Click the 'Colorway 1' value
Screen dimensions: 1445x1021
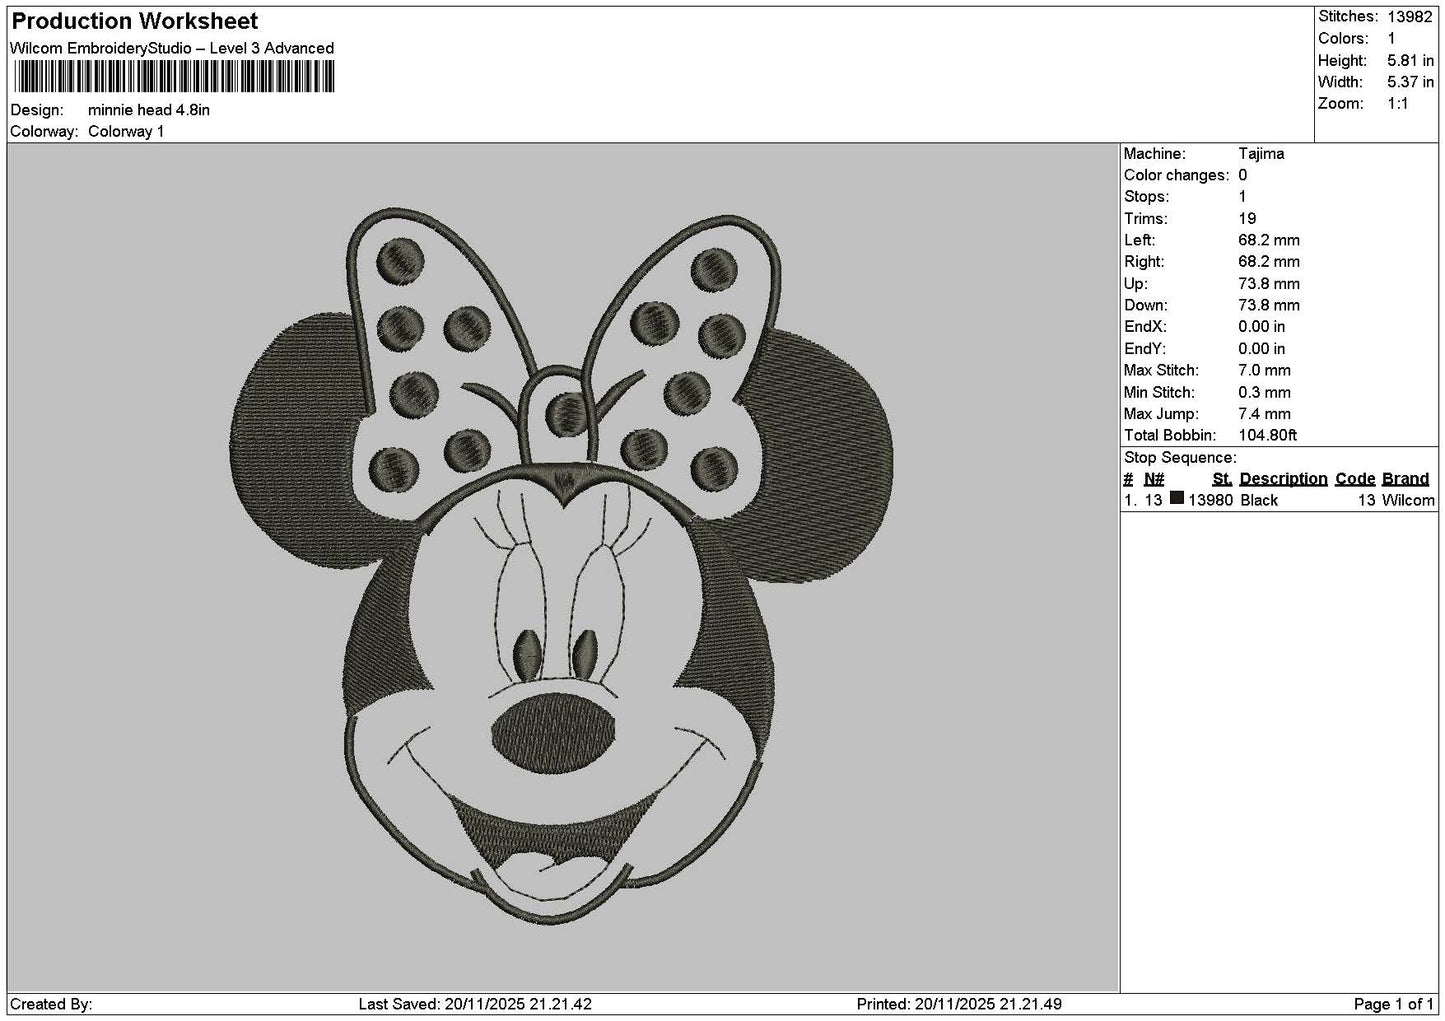point(126,132)
